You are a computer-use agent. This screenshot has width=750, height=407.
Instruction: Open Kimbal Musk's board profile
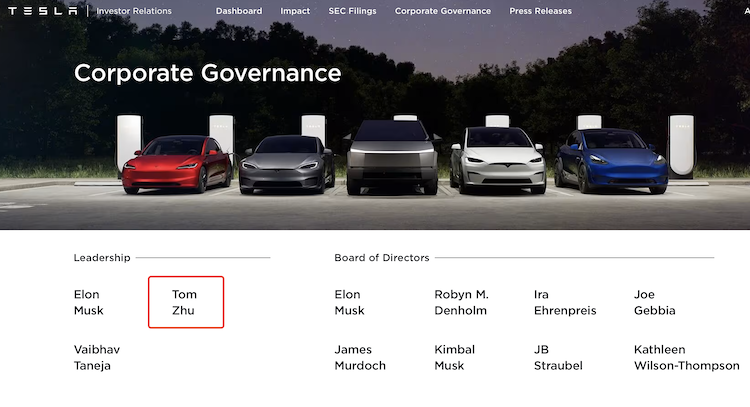click(454, 357)
